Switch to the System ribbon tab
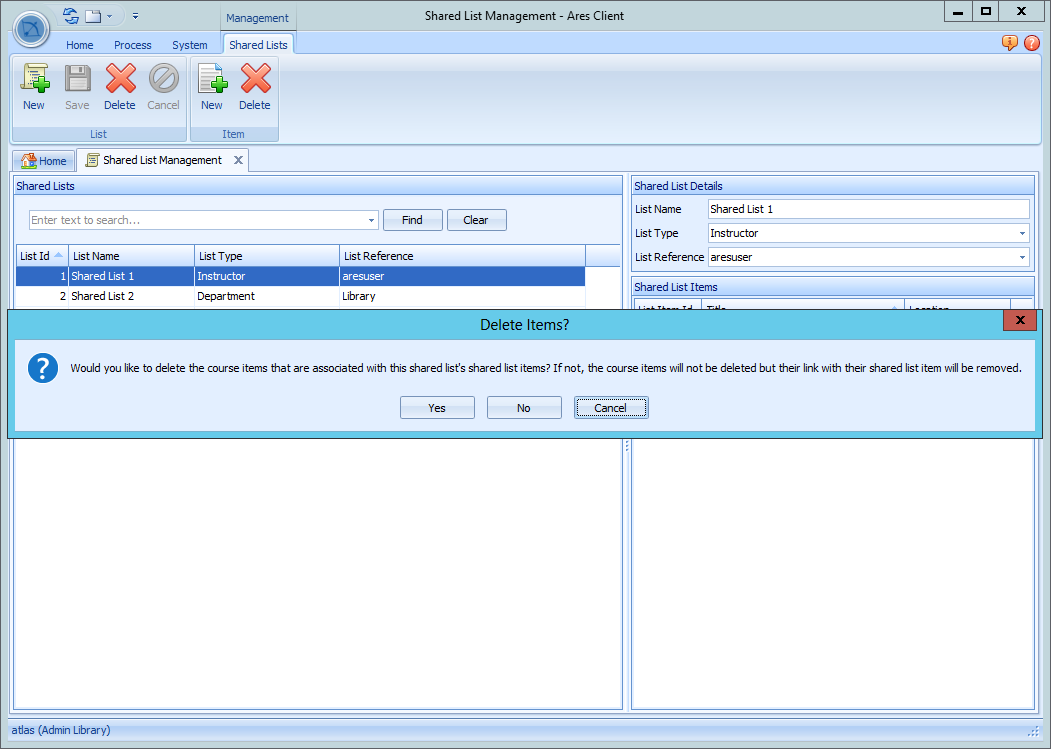Image resolution: width=1051 pixels, height=749 pixels. tap(189, 44)
